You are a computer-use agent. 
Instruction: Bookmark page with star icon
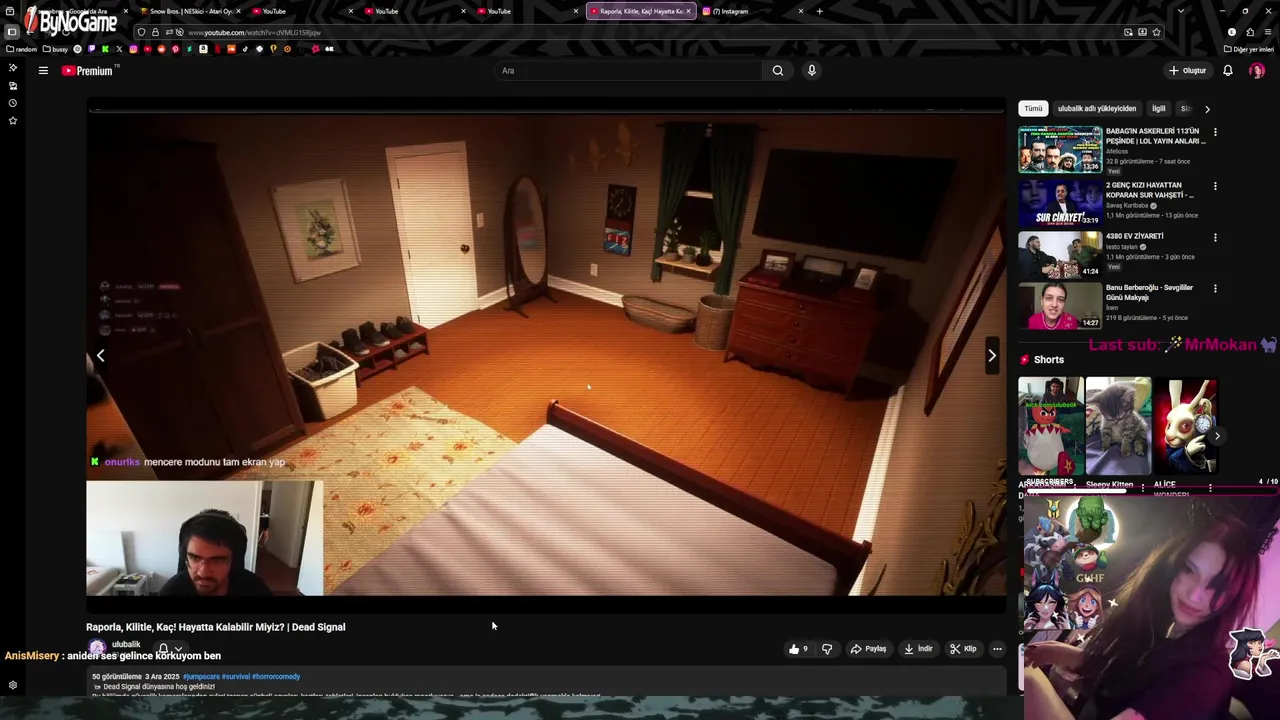pyautogui.click(x=1156, y=32)
